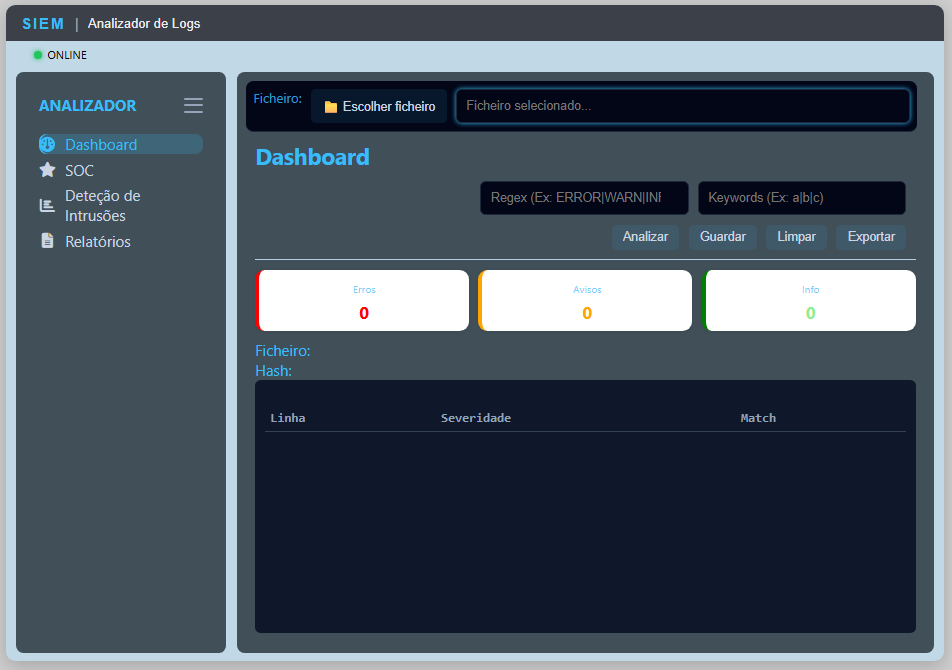
Task: Select the Erros counter card
Action: click(x=362, y=300)
